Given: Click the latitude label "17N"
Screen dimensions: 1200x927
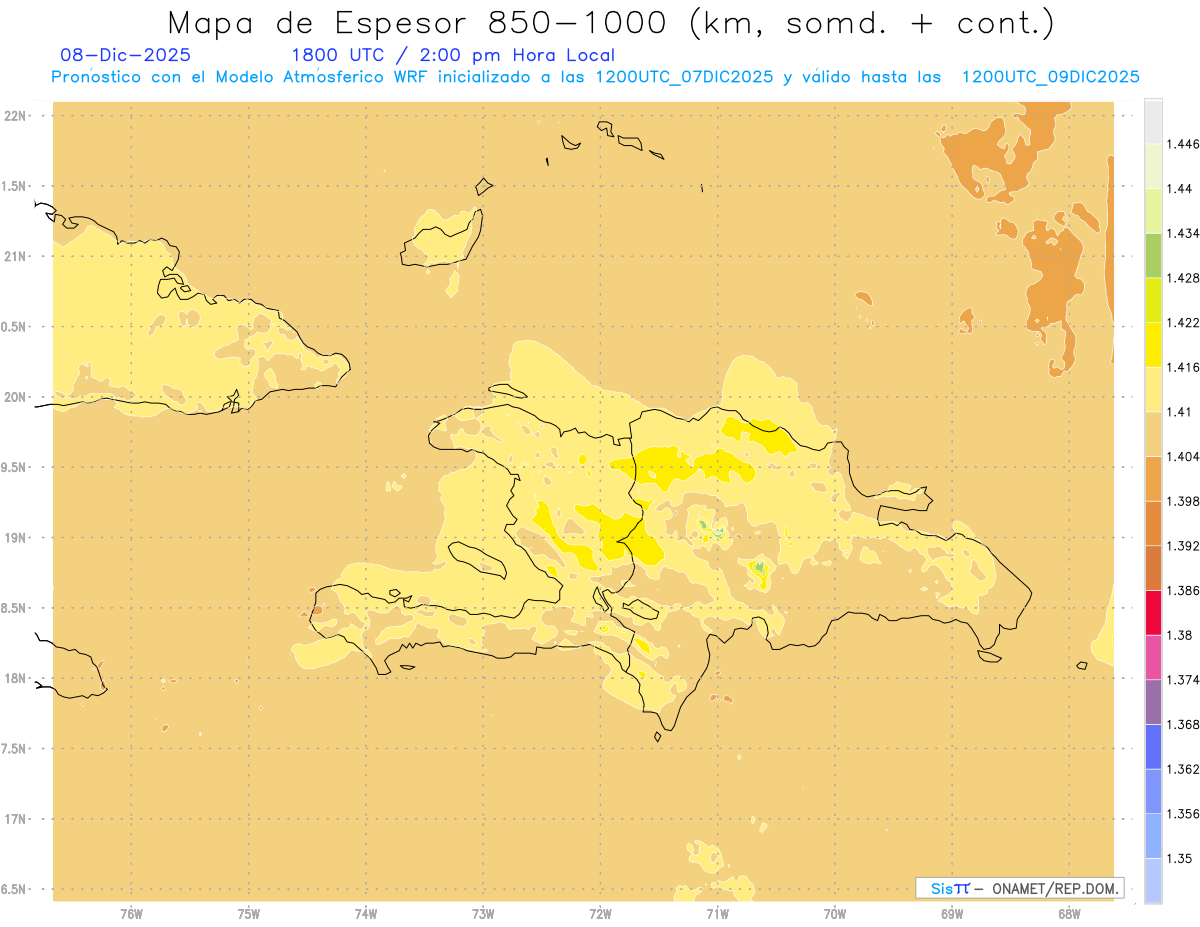Looking at the screenshot, I should [x=15, y=819].
